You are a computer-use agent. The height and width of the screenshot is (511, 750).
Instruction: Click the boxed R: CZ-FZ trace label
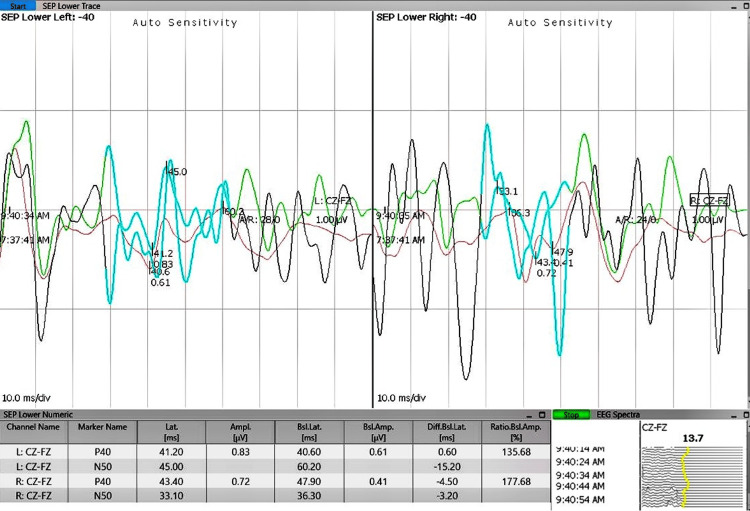coord(709,200)
